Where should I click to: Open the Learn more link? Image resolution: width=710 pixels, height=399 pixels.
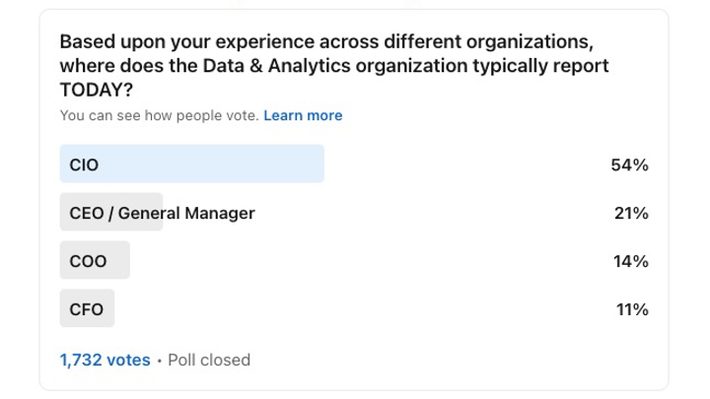[x=303, y=115]
